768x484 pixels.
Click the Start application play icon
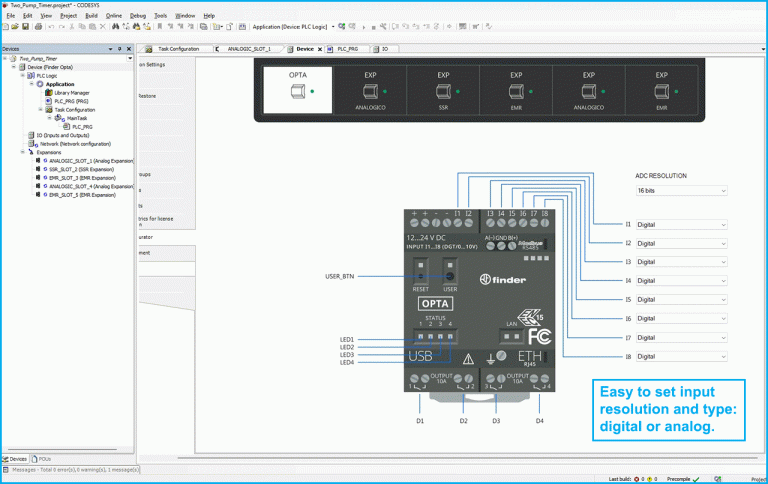[x=363, y=27]
